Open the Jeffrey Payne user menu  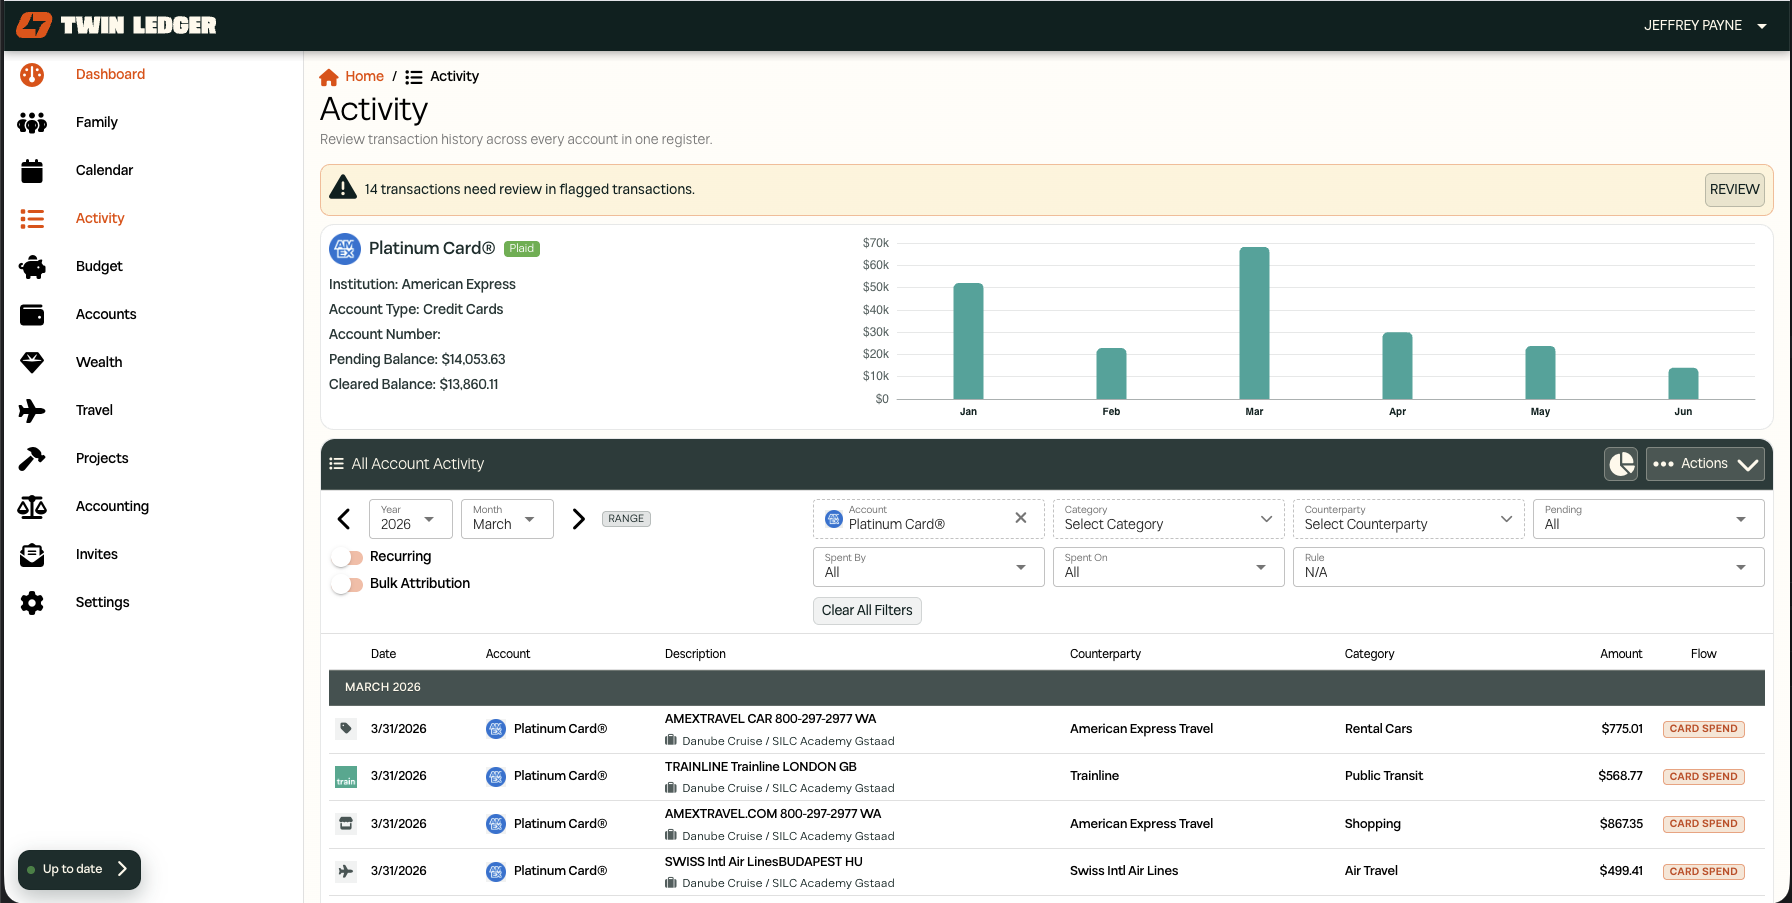coord(1705,25)
